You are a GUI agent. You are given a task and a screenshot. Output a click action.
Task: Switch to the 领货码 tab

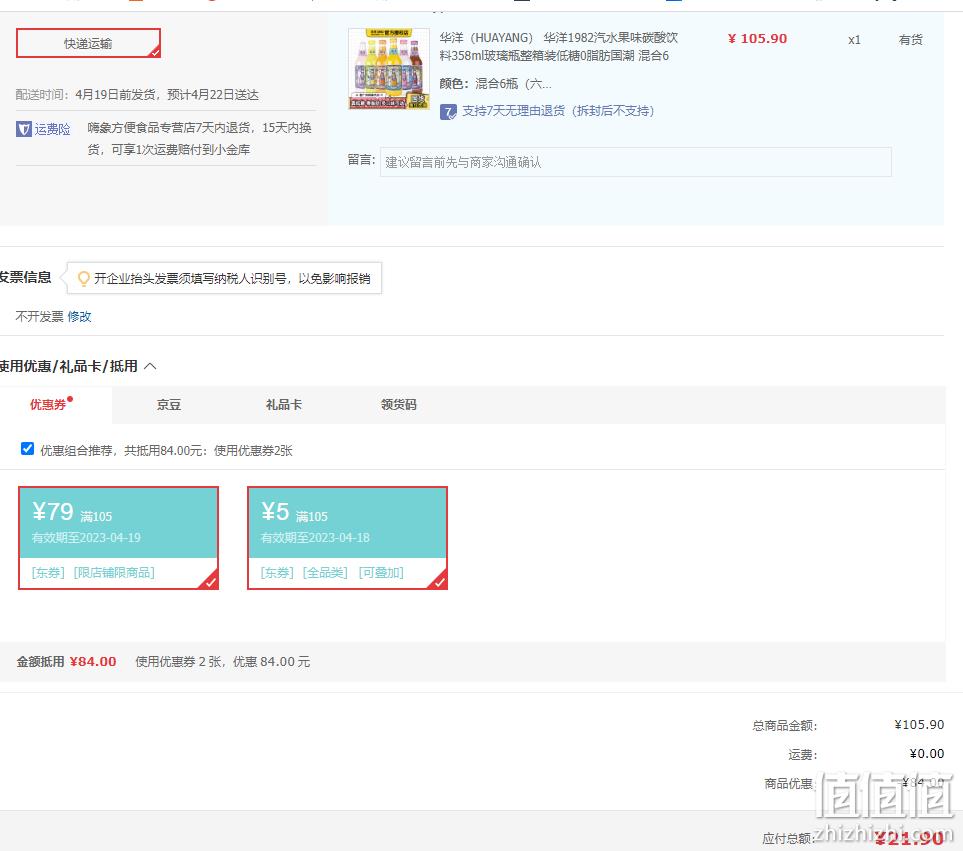399,405
